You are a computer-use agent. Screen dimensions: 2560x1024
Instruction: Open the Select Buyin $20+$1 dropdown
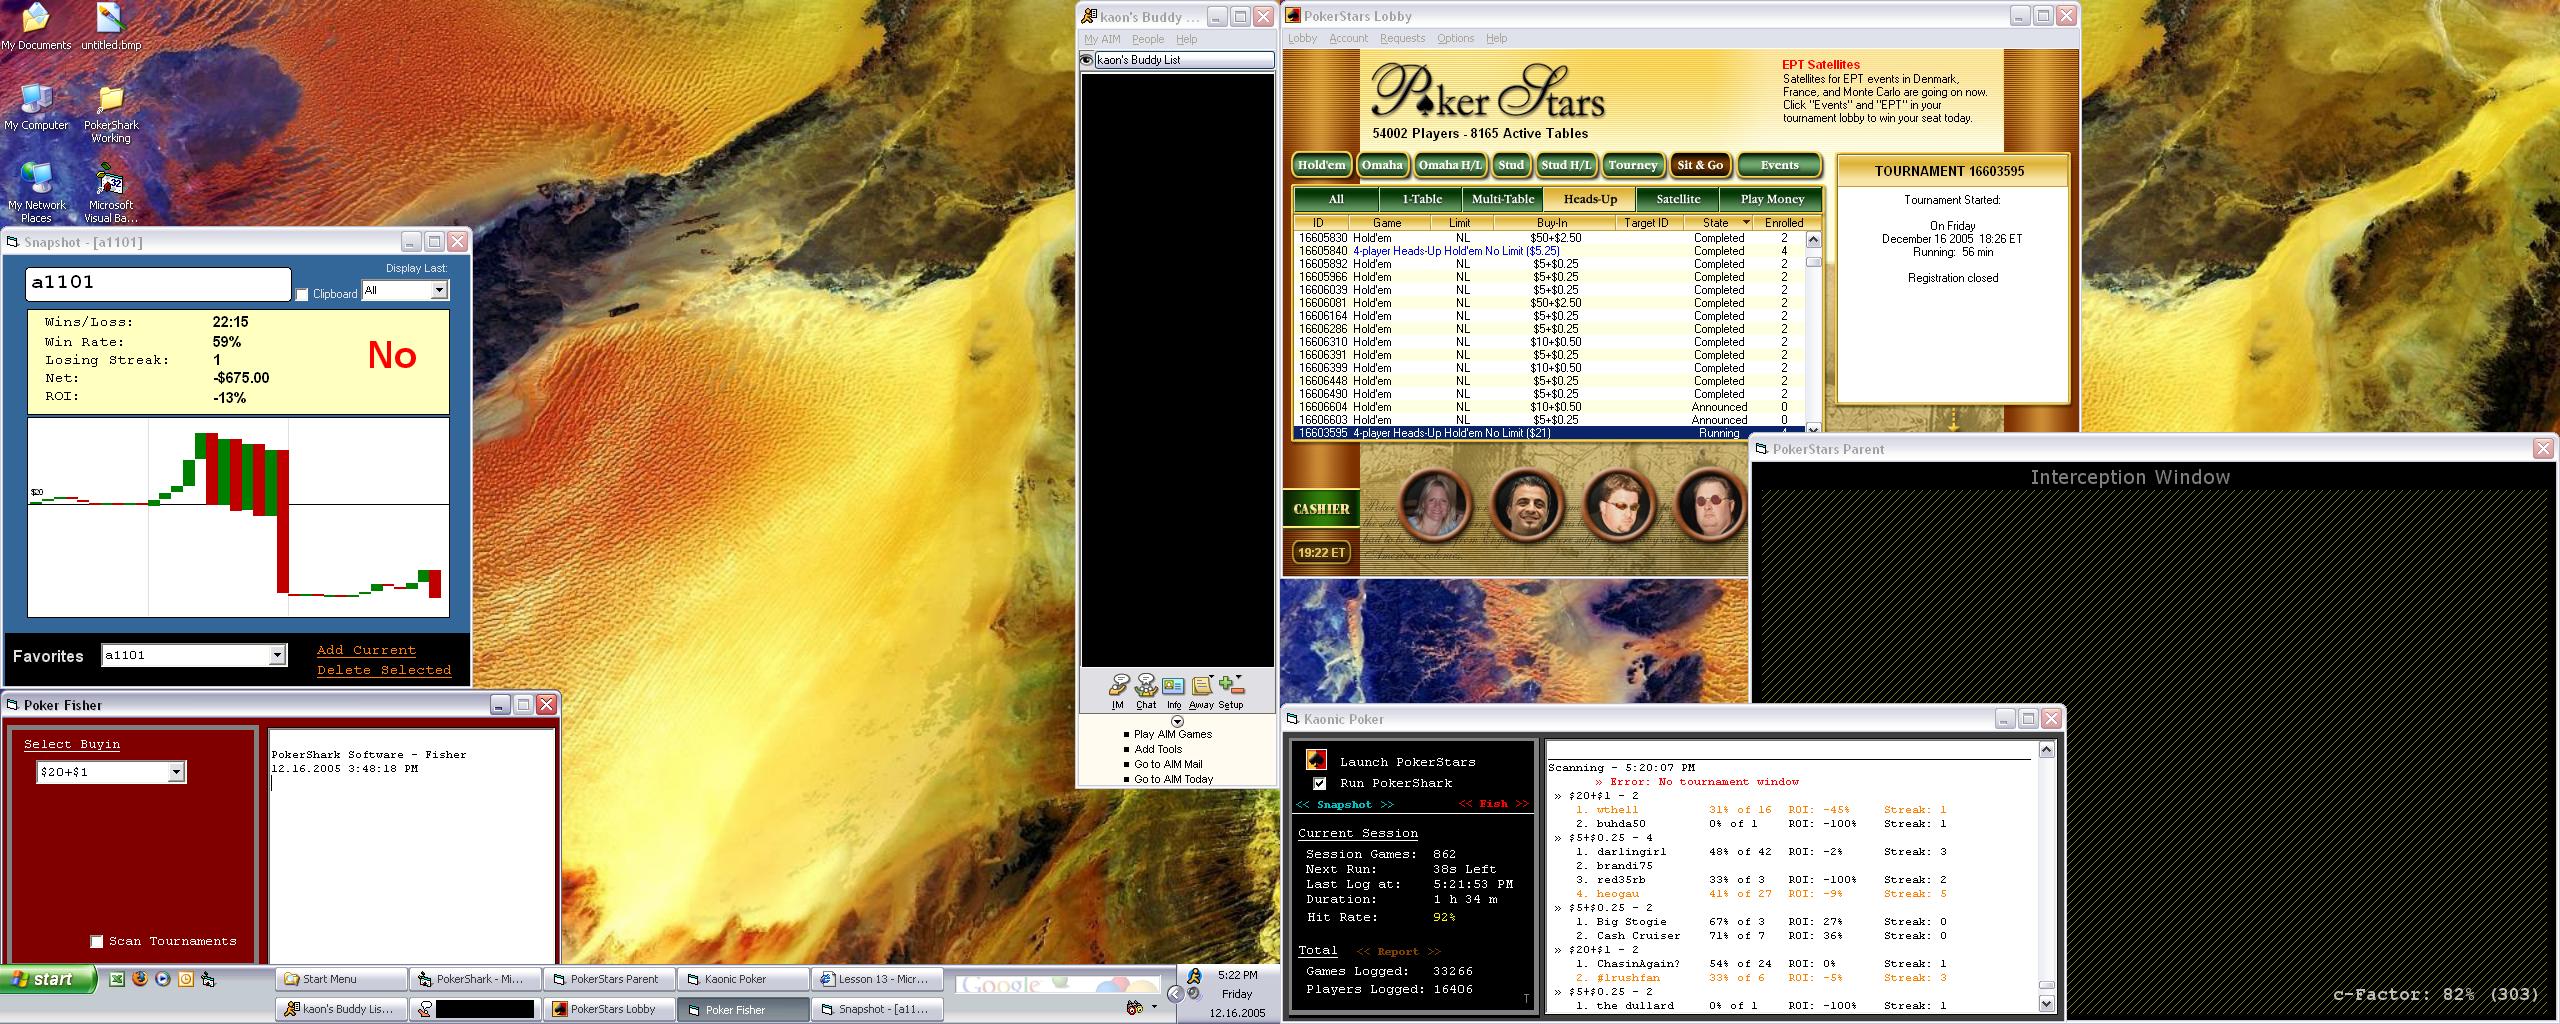pyautogui.click(x=176, y=772)
